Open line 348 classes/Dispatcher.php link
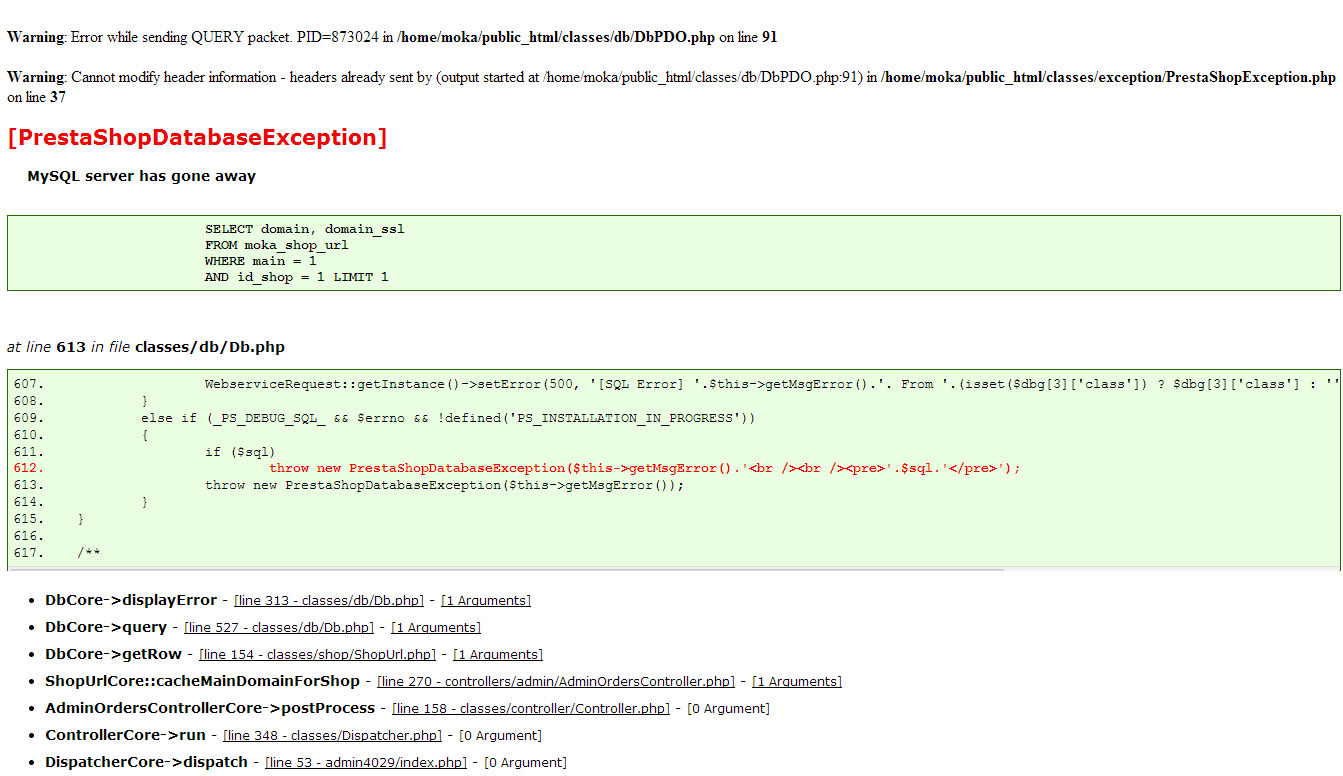This screenshot has height=776, width=1343. [332, 736]
